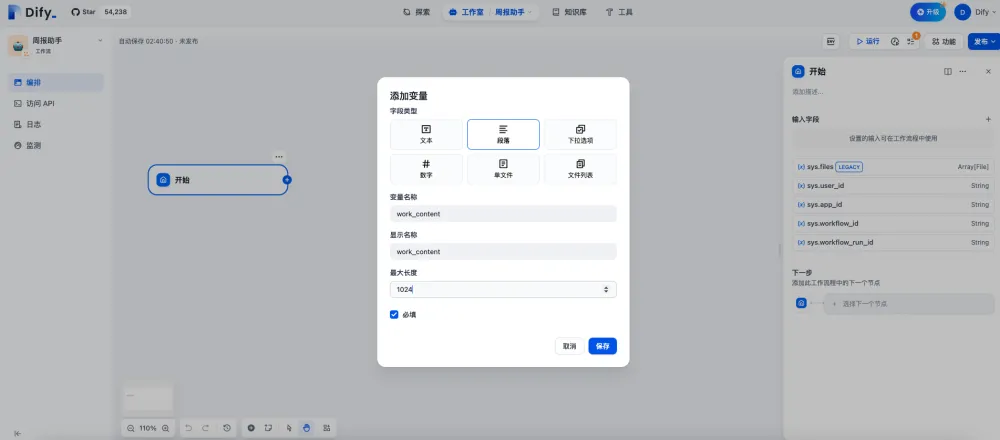1000x440 pixels.
Task: Open the Dify account menu
Action: [975, 11]
